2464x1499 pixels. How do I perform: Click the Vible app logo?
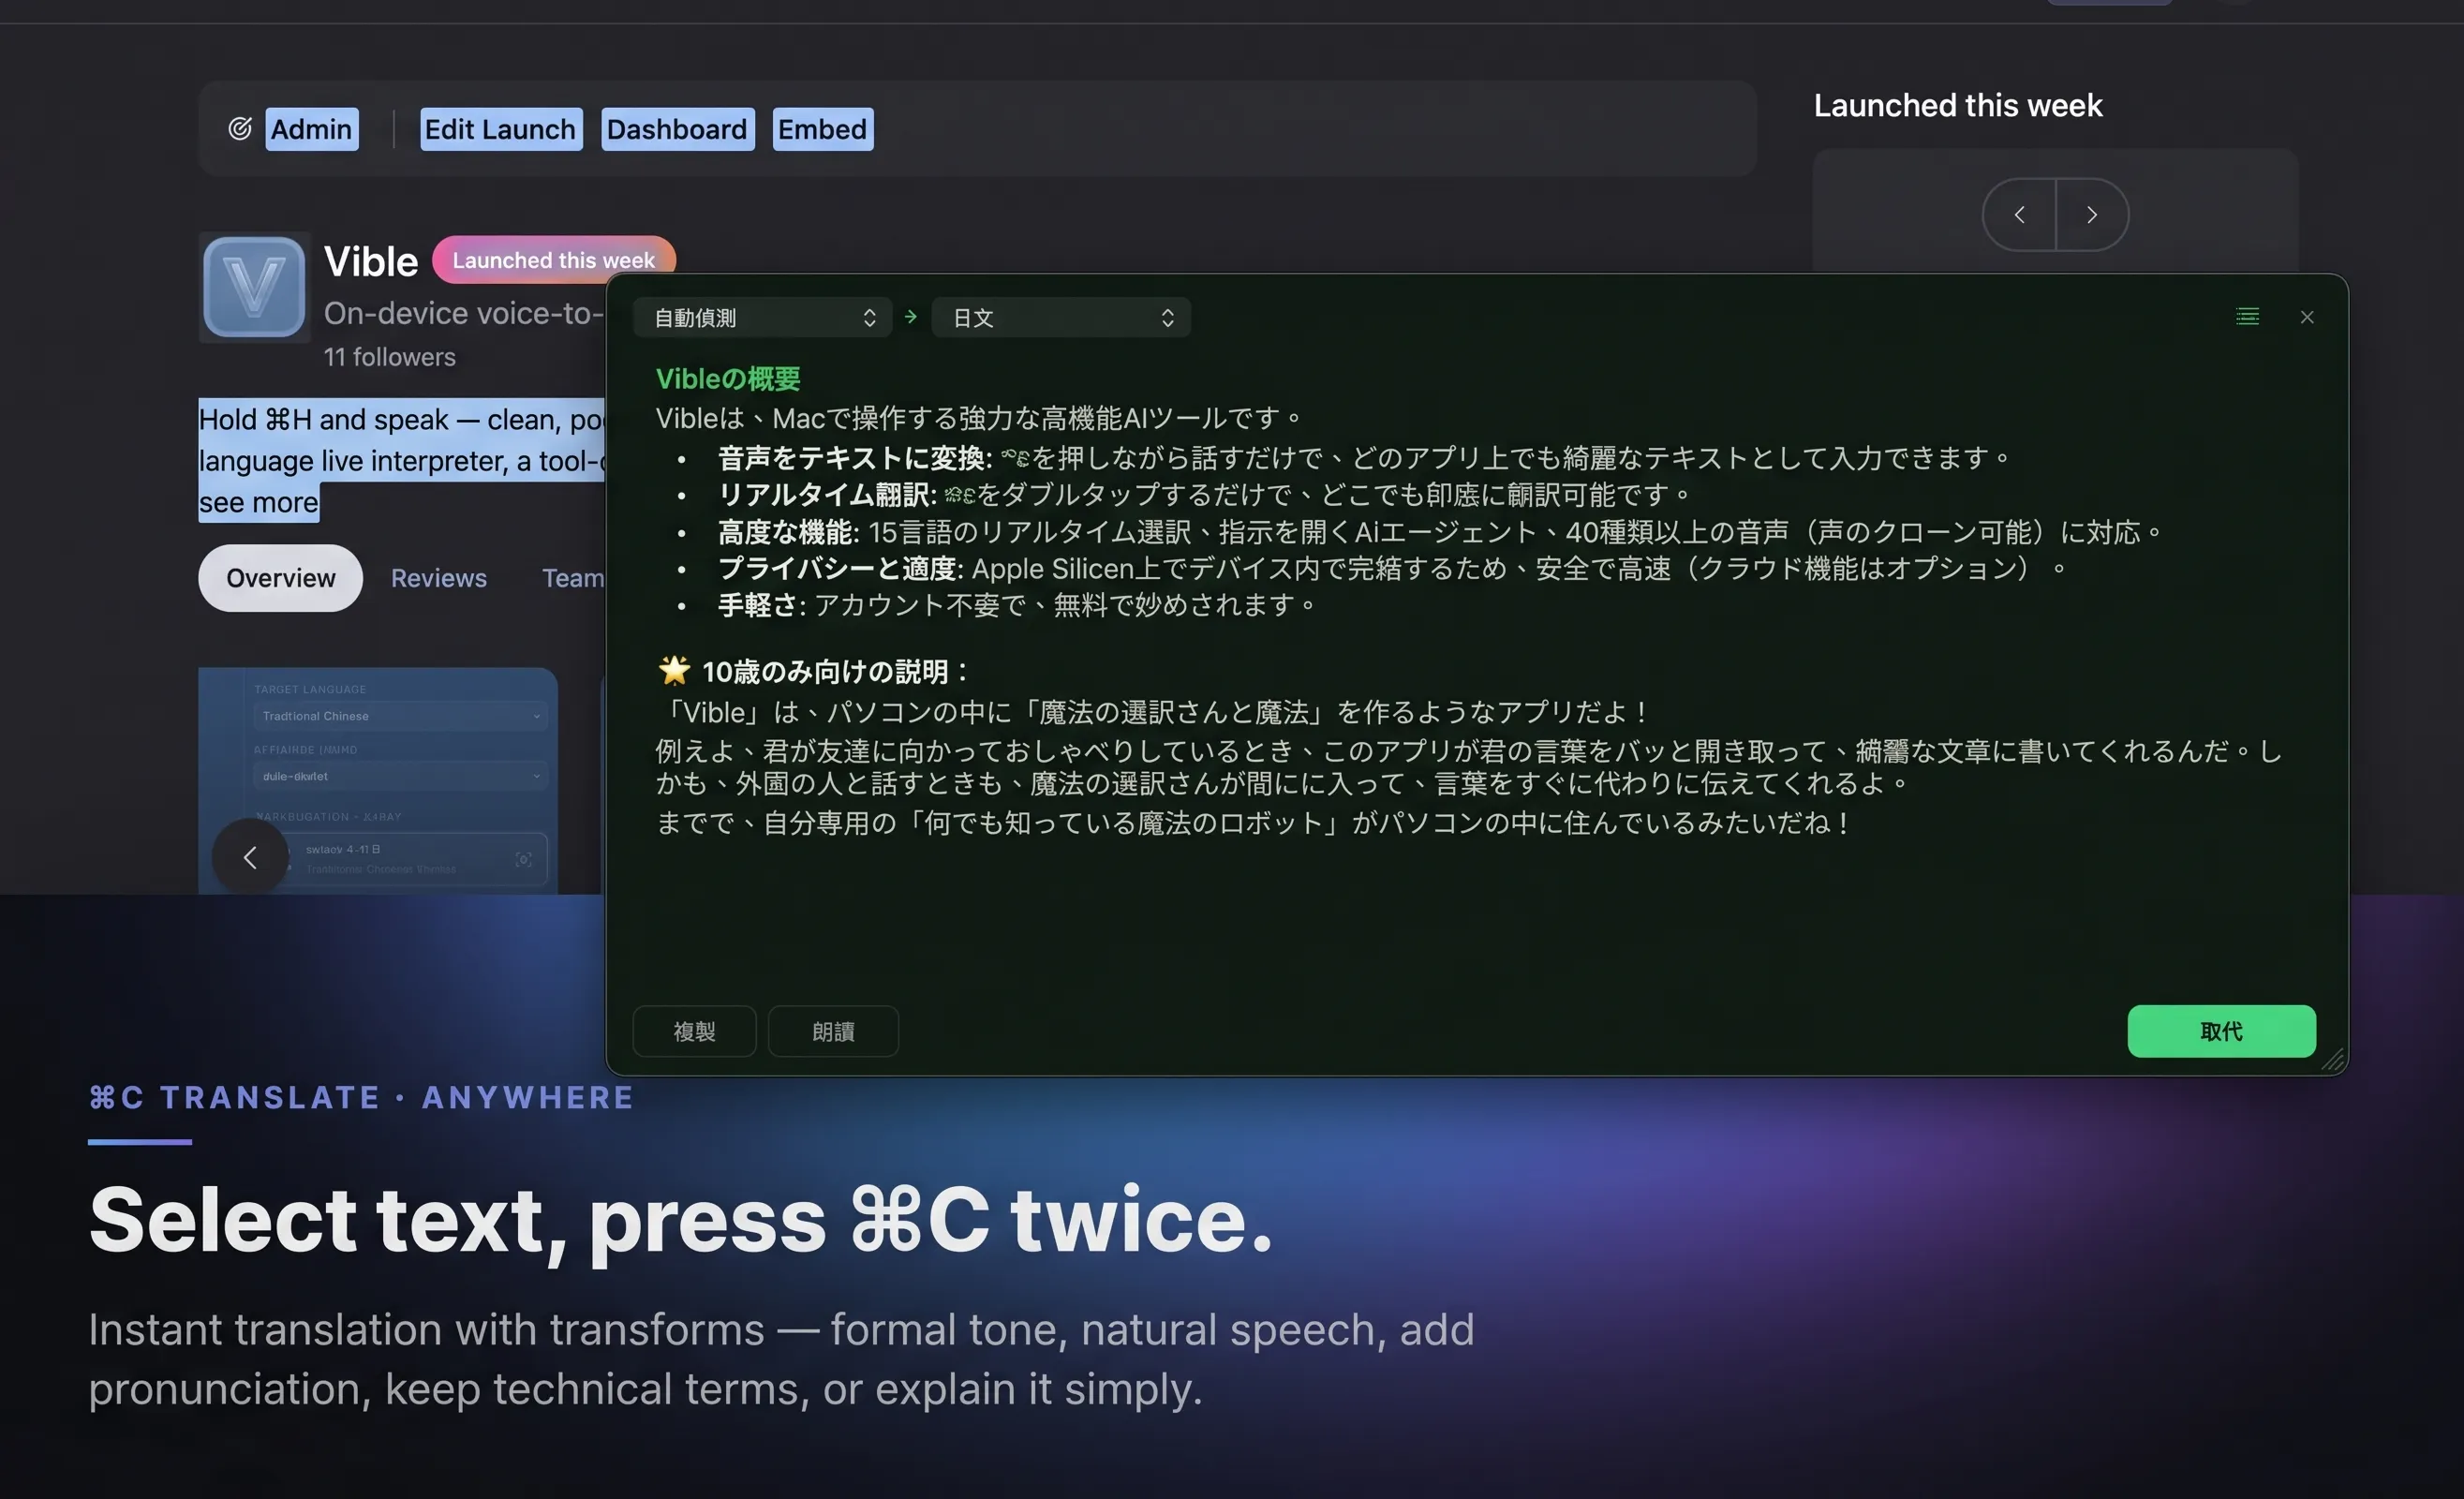pos(254,287)
